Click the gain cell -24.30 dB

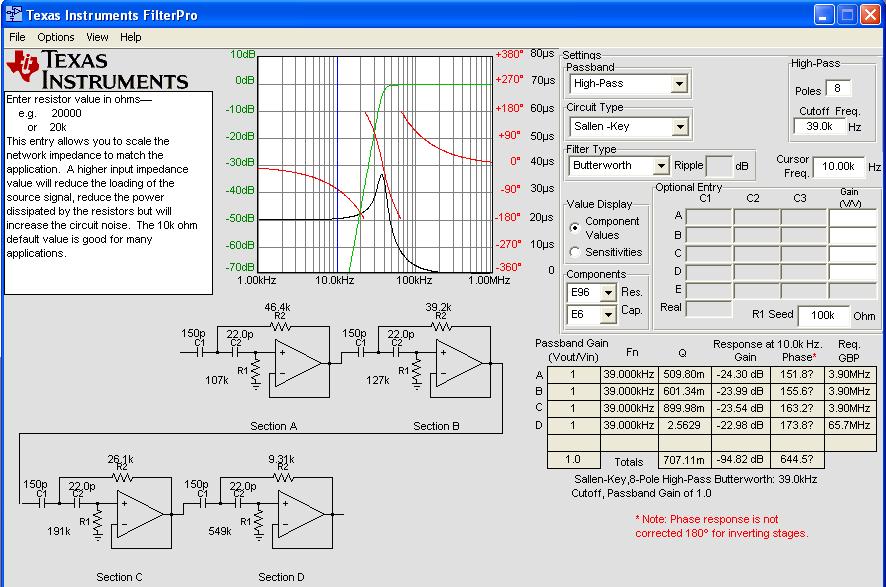click(x=740, y=375)
